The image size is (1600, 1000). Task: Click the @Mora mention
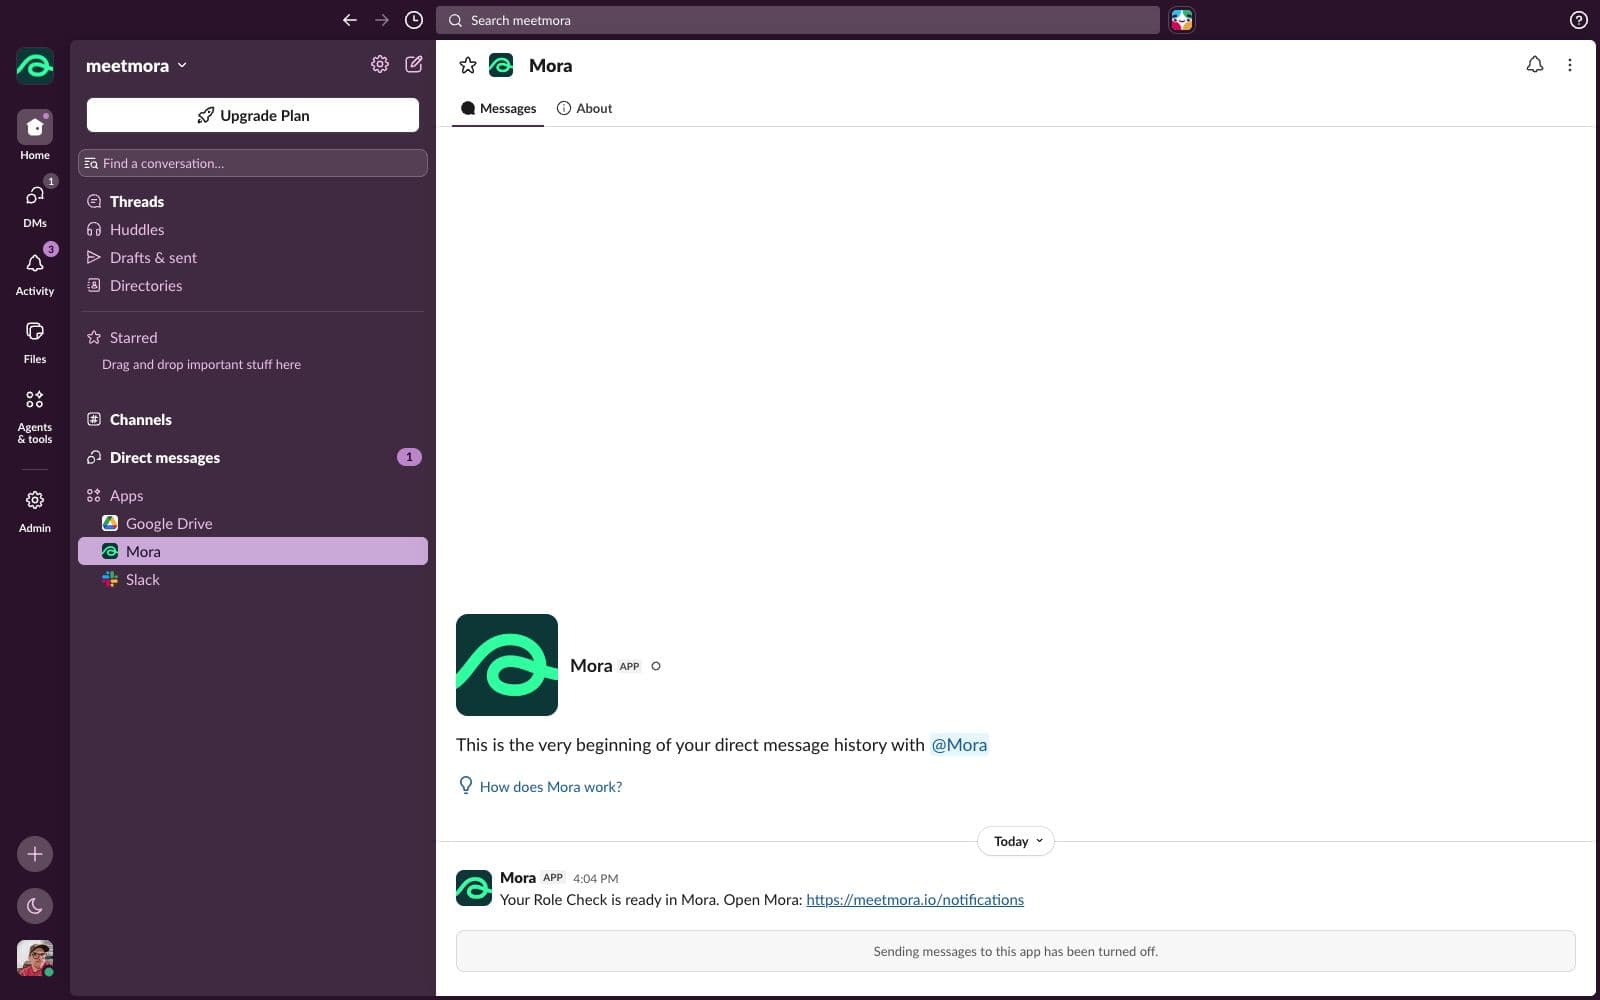coord(959,745)
